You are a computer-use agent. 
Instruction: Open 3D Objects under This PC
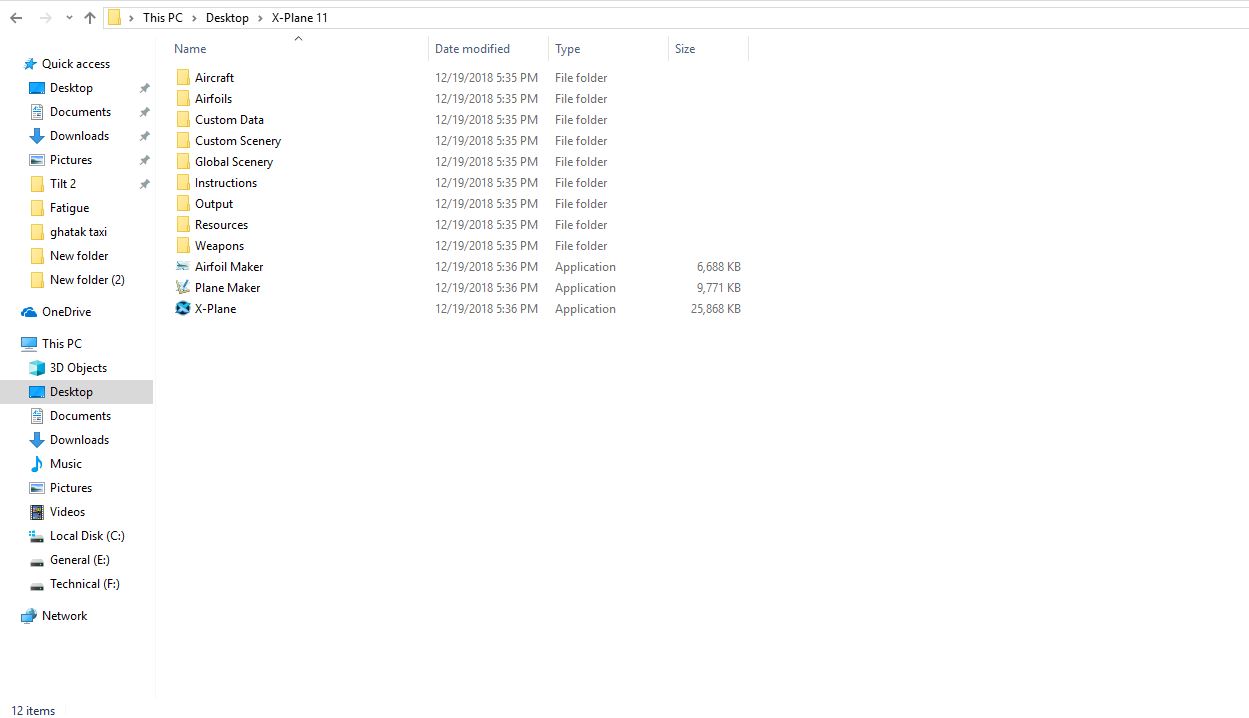pos(78,368)
